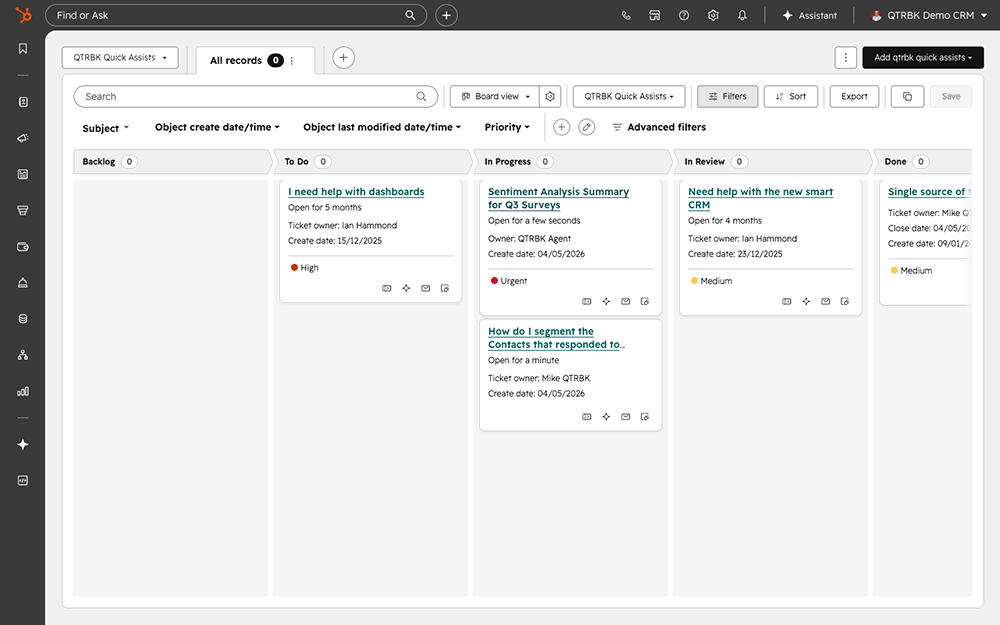Click the Export button

coord(854,96)
